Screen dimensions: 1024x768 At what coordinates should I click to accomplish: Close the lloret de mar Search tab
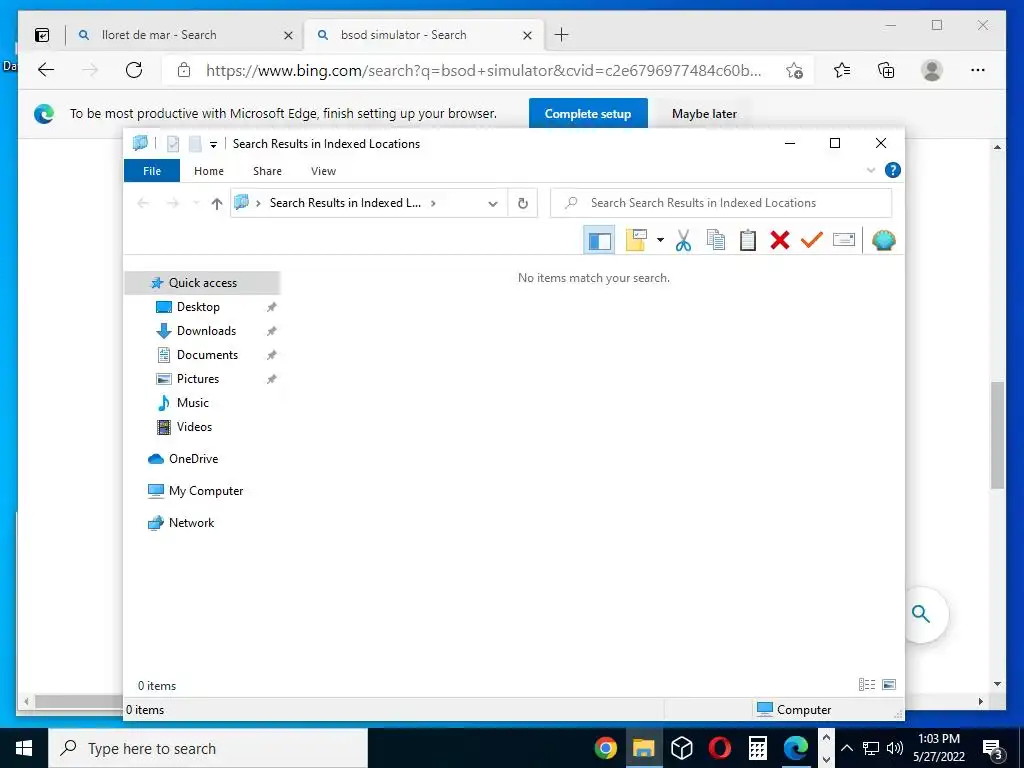[288, 35]
